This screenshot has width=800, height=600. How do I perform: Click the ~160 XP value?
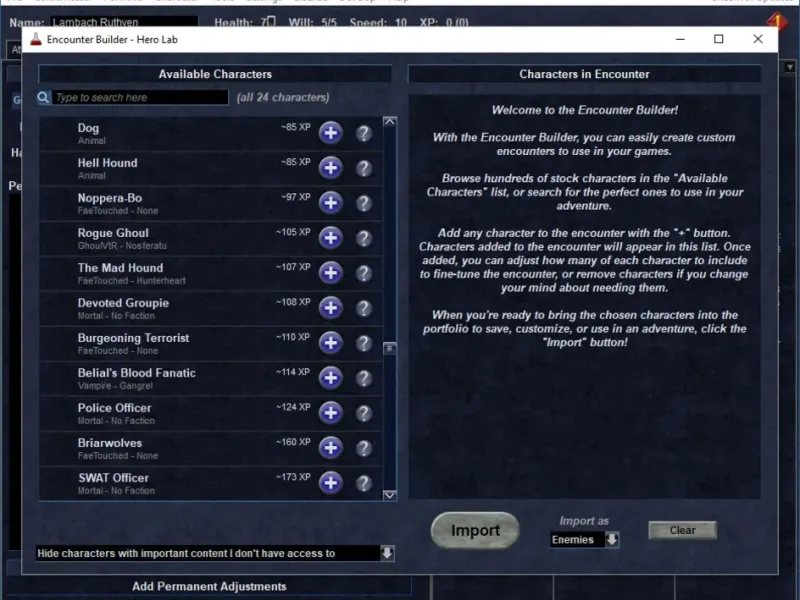(x=293, y=442)
